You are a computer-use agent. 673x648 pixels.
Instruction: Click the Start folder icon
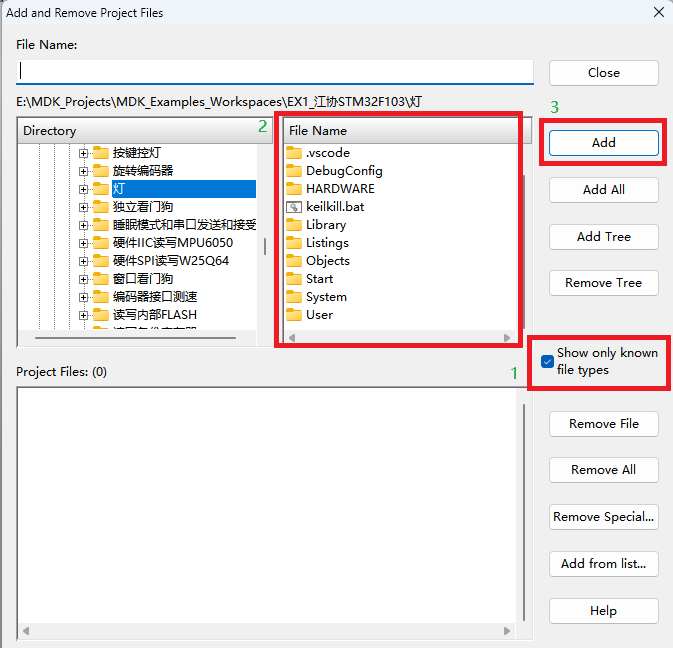[294, 279]
